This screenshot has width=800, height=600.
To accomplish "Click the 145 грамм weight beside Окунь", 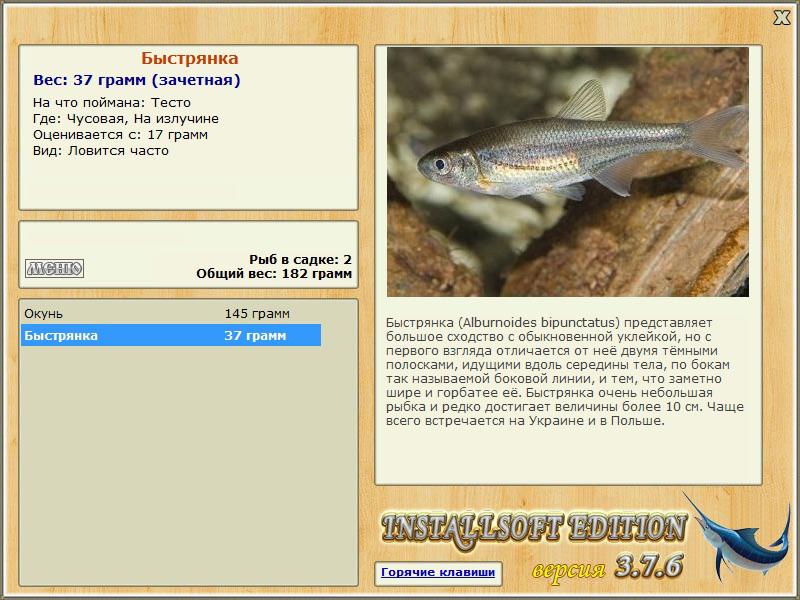I will coord(257,314).
